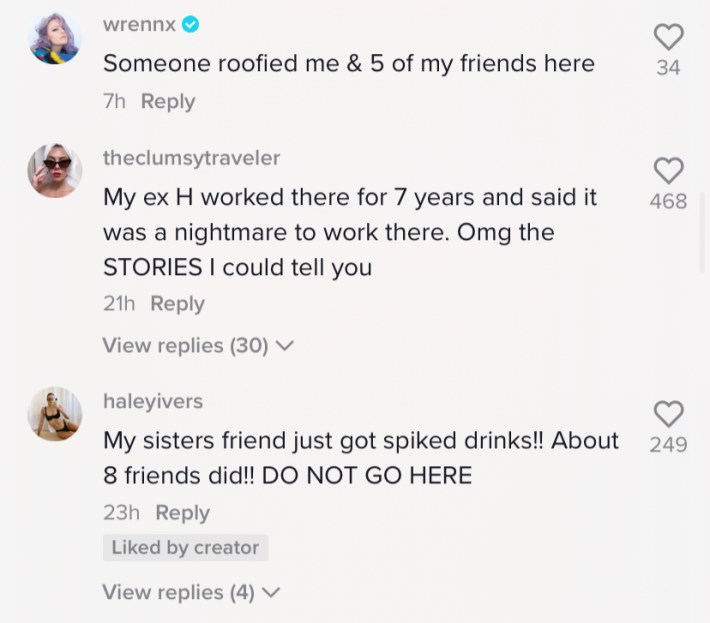Click the 34 likes count
Viewport: 710px width, 623px height.
[668, 68]
